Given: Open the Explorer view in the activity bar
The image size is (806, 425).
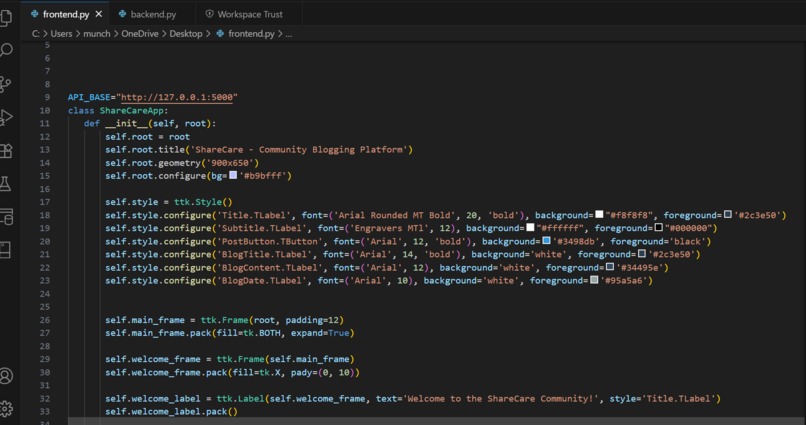Looking at the screenshot, I should tap(6, 16).
